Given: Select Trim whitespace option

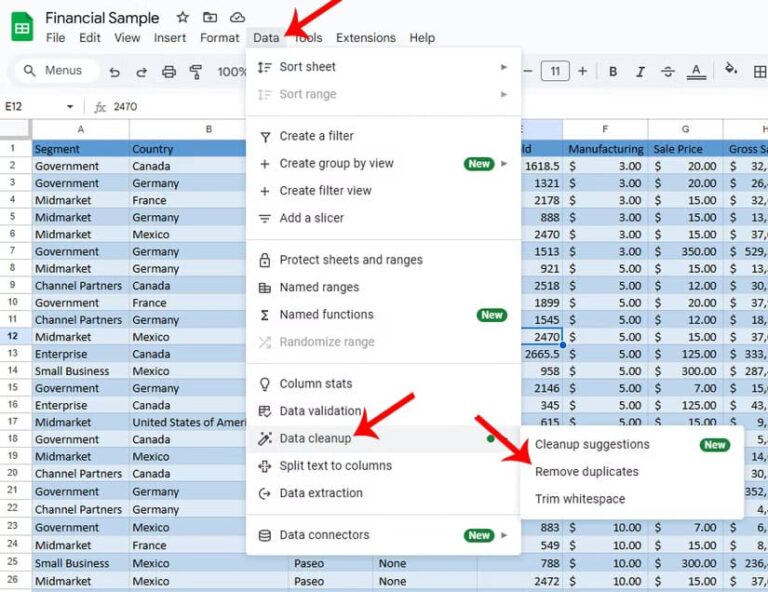Looking at the screenshot, I should [580, 499].
